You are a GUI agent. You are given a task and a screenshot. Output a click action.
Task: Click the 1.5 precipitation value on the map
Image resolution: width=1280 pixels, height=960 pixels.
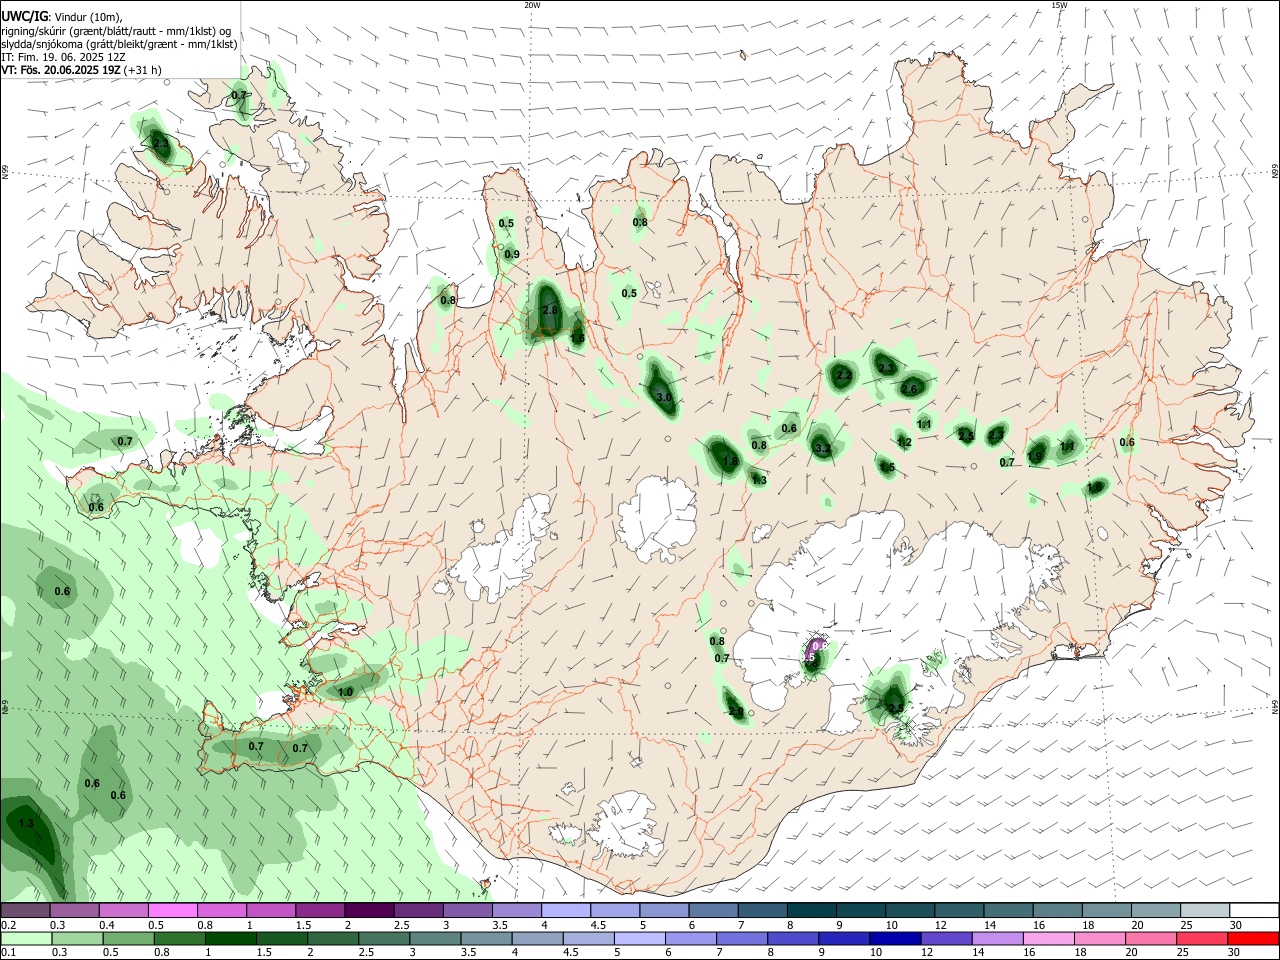(x=887, y=467)
